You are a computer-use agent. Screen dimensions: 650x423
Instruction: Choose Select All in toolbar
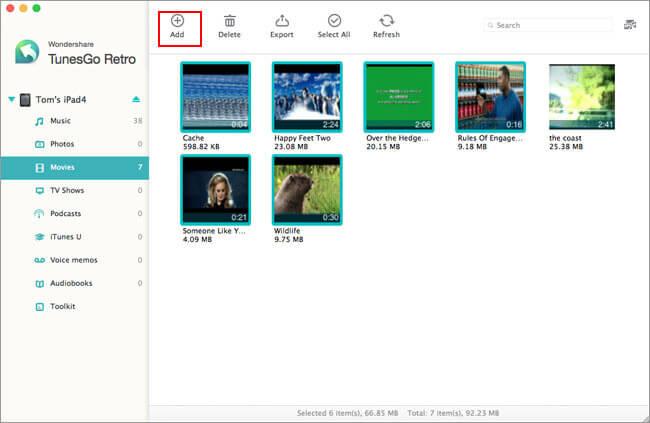click(334, 27)
